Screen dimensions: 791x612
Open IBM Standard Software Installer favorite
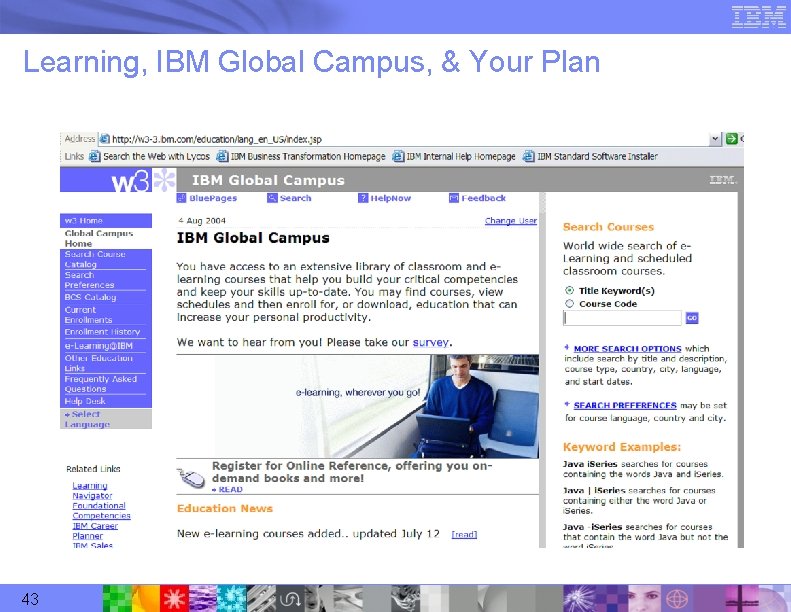590,156
